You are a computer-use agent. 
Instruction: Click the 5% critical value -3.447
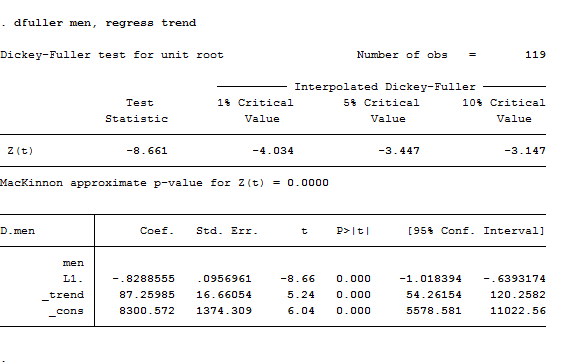coord(399,151)
